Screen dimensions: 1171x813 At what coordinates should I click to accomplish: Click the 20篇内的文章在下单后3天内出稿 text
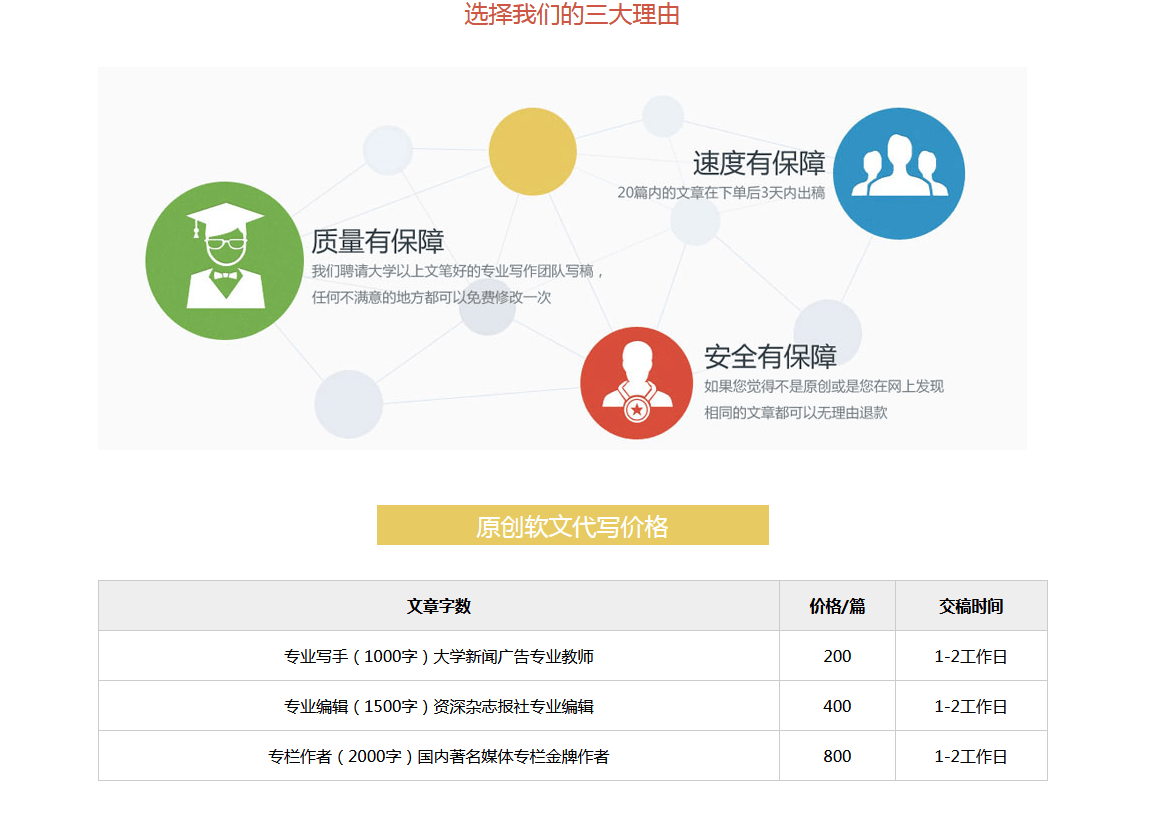(721, 193)
